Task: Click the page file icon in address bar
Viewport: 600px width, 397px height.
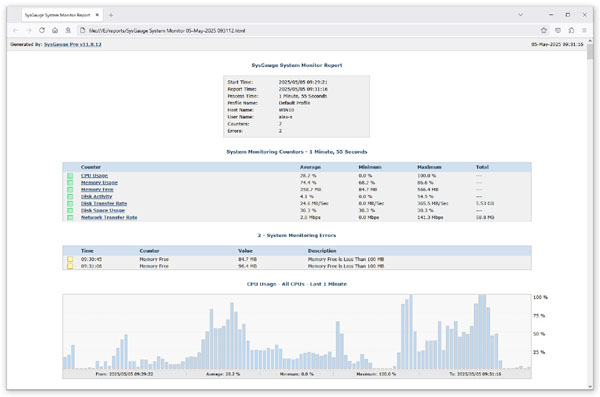Action: click(82, 30)
